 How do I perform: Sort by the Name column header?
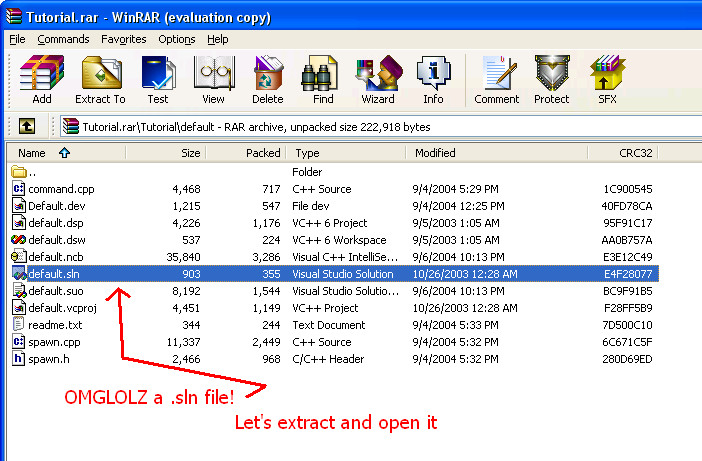[66, 153]
